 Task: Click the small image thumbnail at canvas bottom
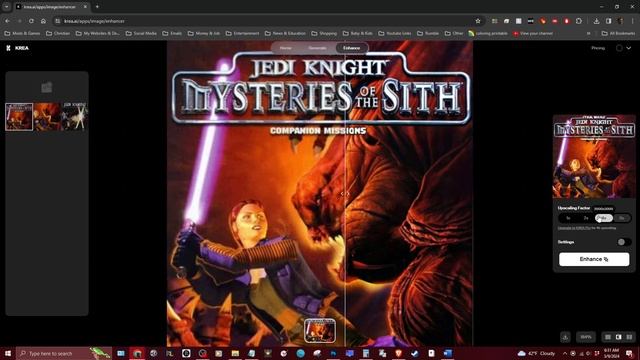tap(320, 331)
